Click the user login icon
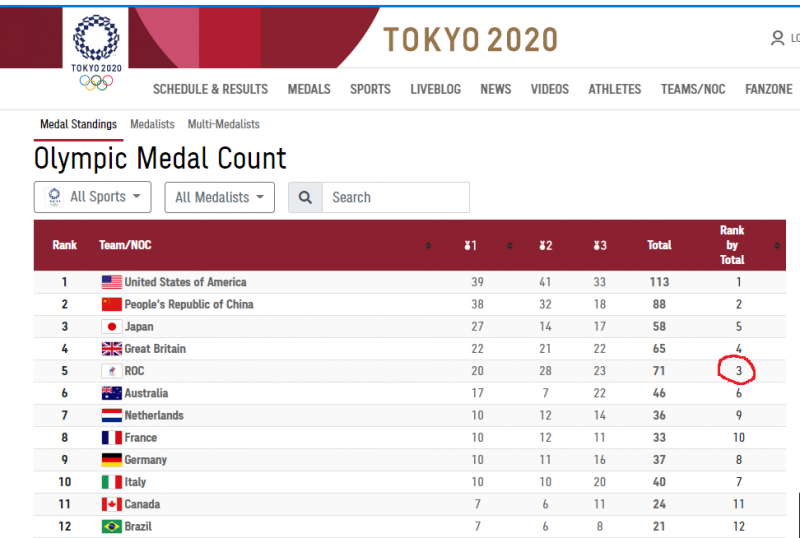The height and width of the screenshot is (538, 800). coord(777,39)
